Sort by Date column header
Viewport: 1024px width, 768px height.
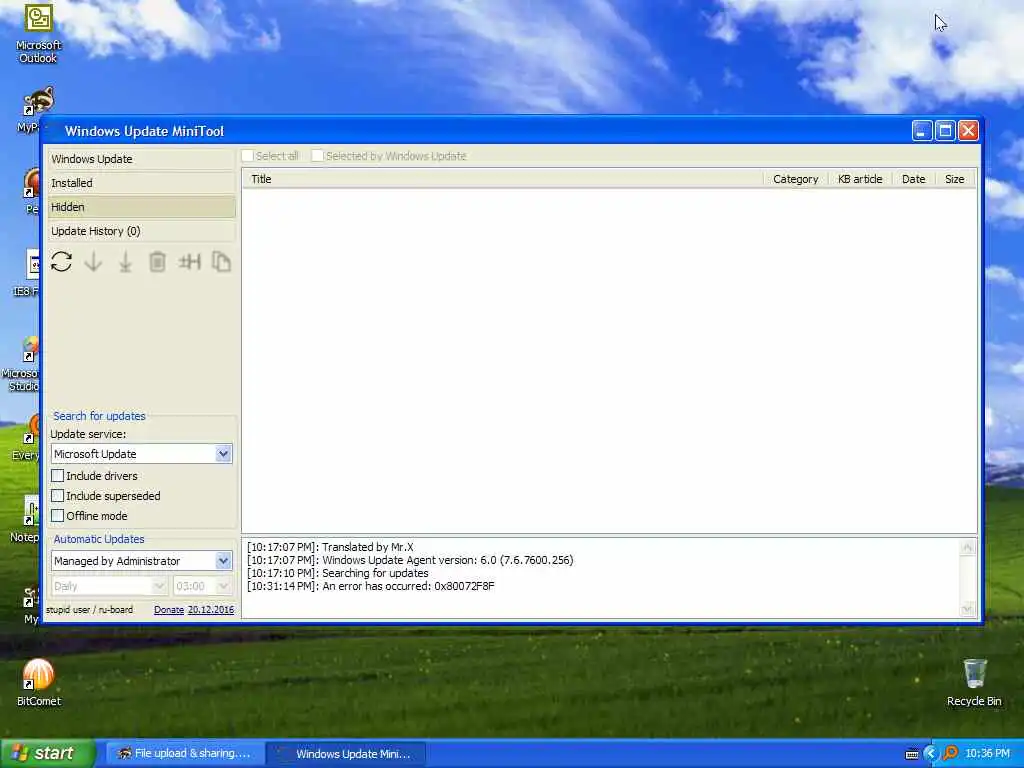click(x=914, y=179)
